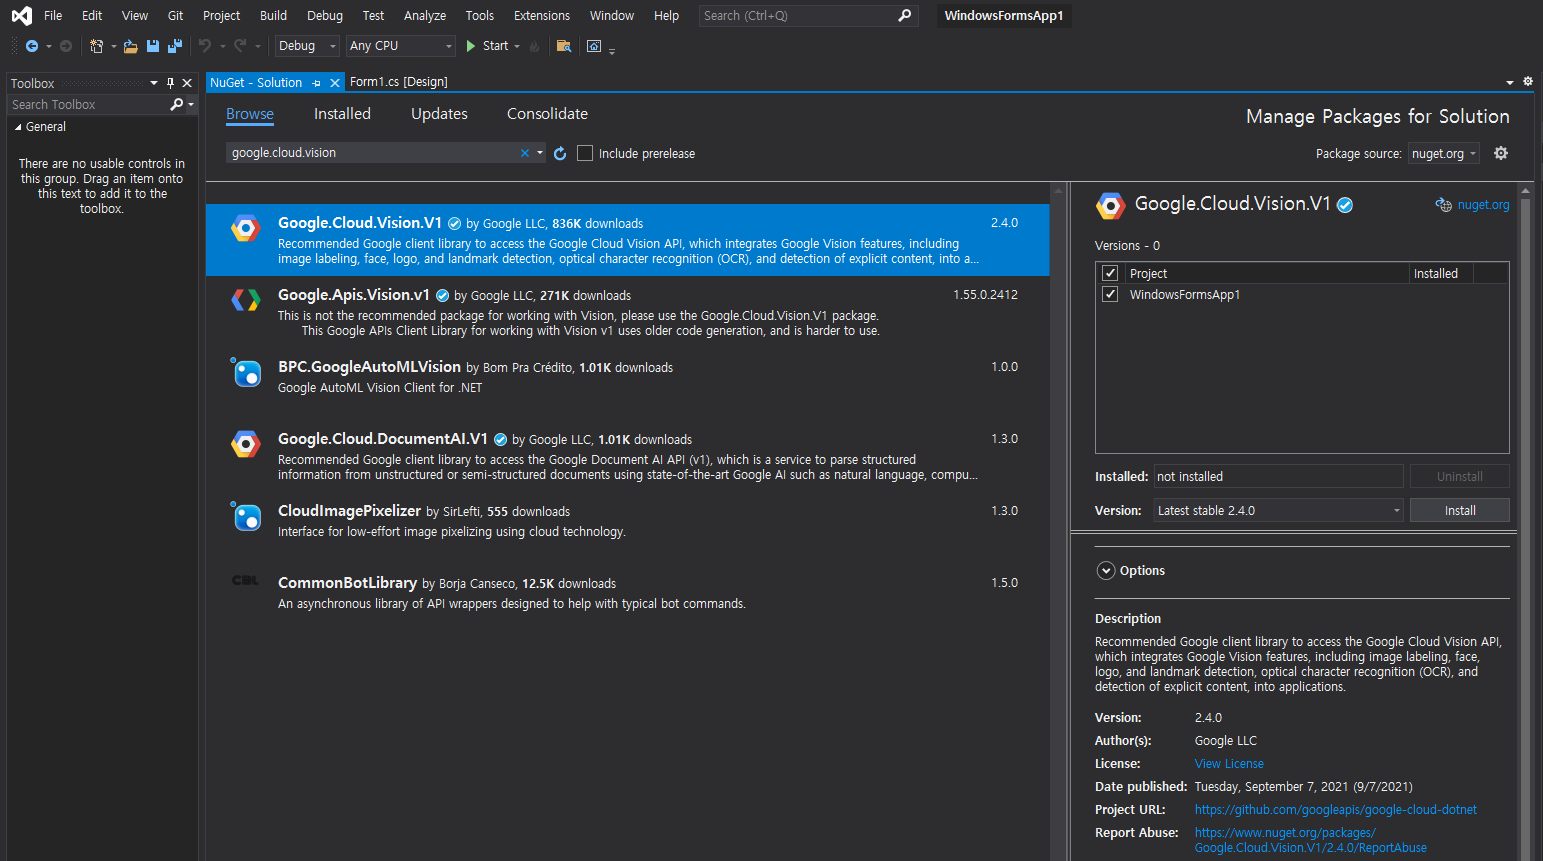Open the Version Latest stable 2.4.0 dropdown
Viewport: 1543px width, 861px height.
[x=1279, y=510]
